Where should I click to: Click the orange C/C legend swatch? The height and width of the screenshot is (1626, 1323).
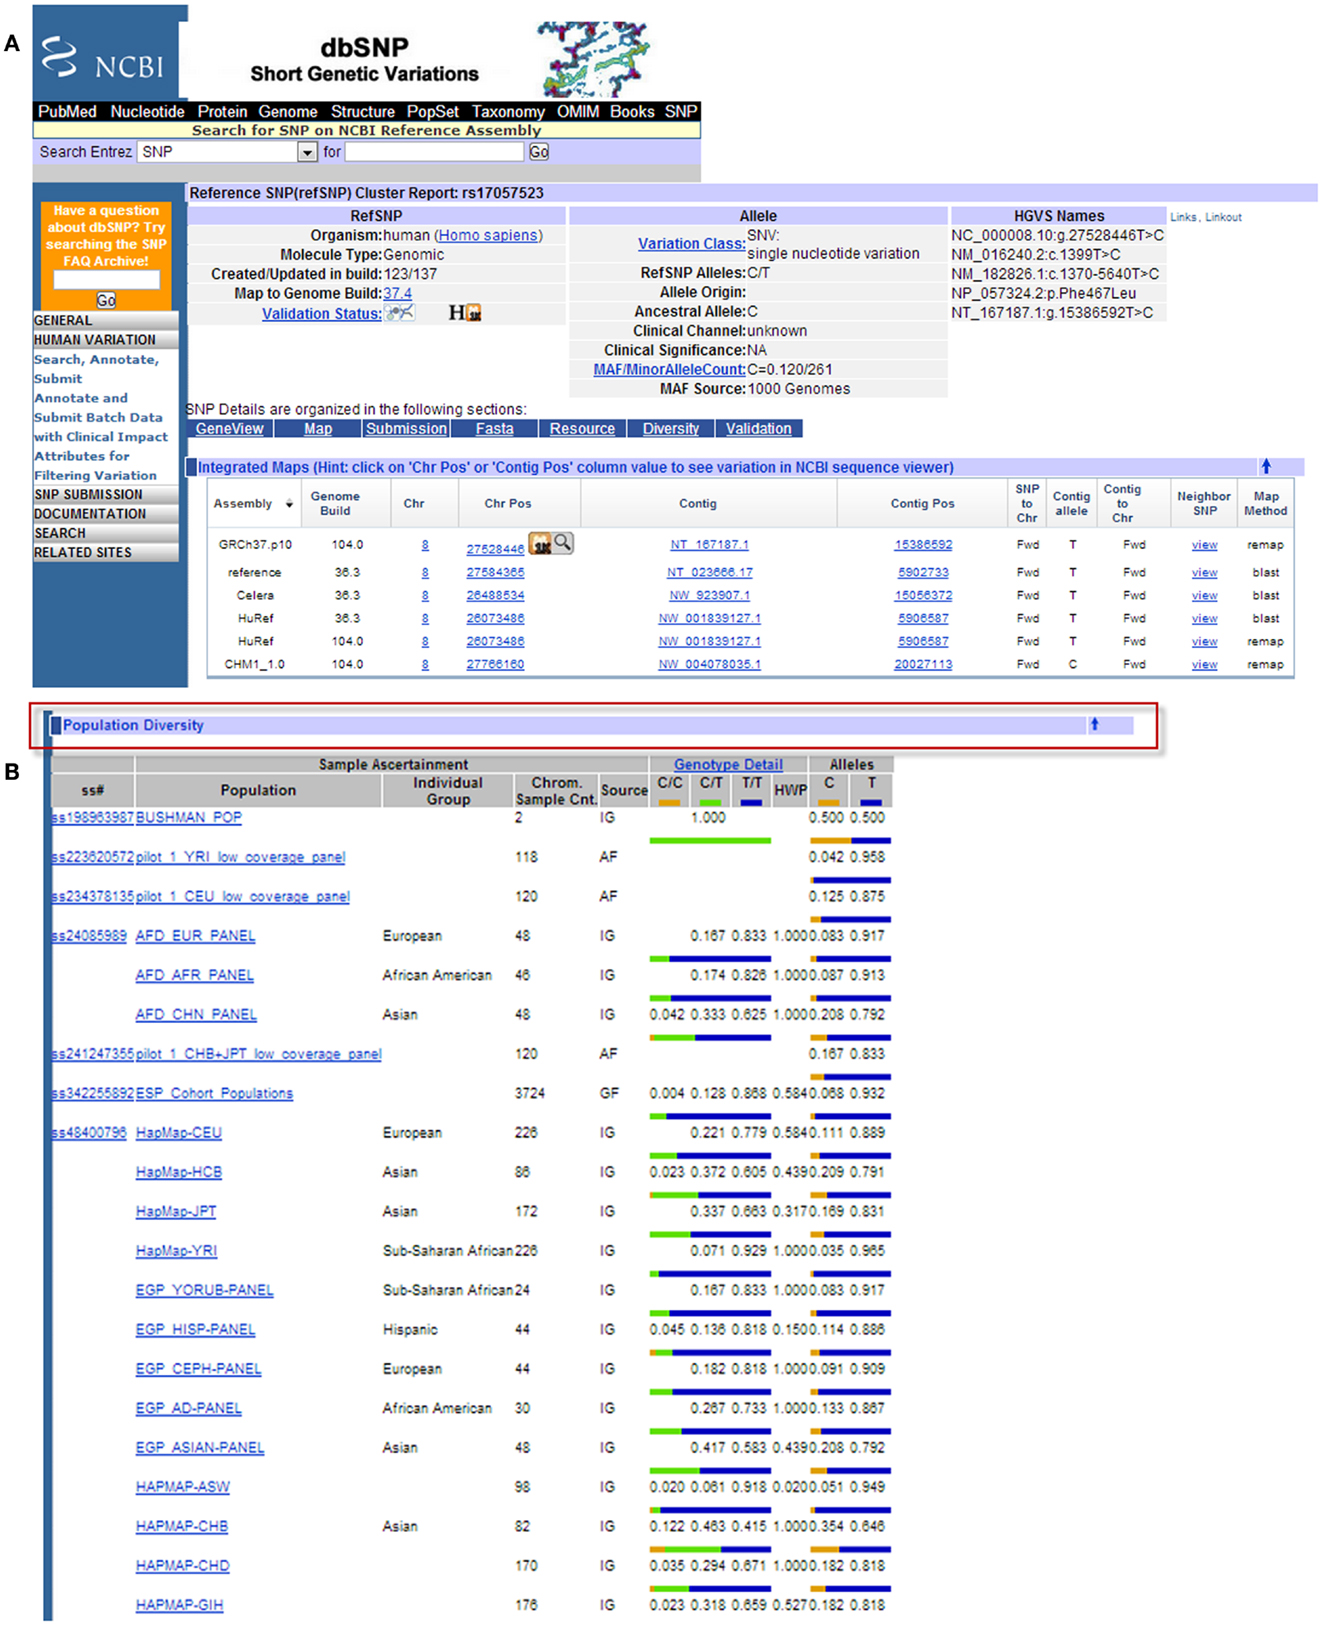(x=670, y=802)
